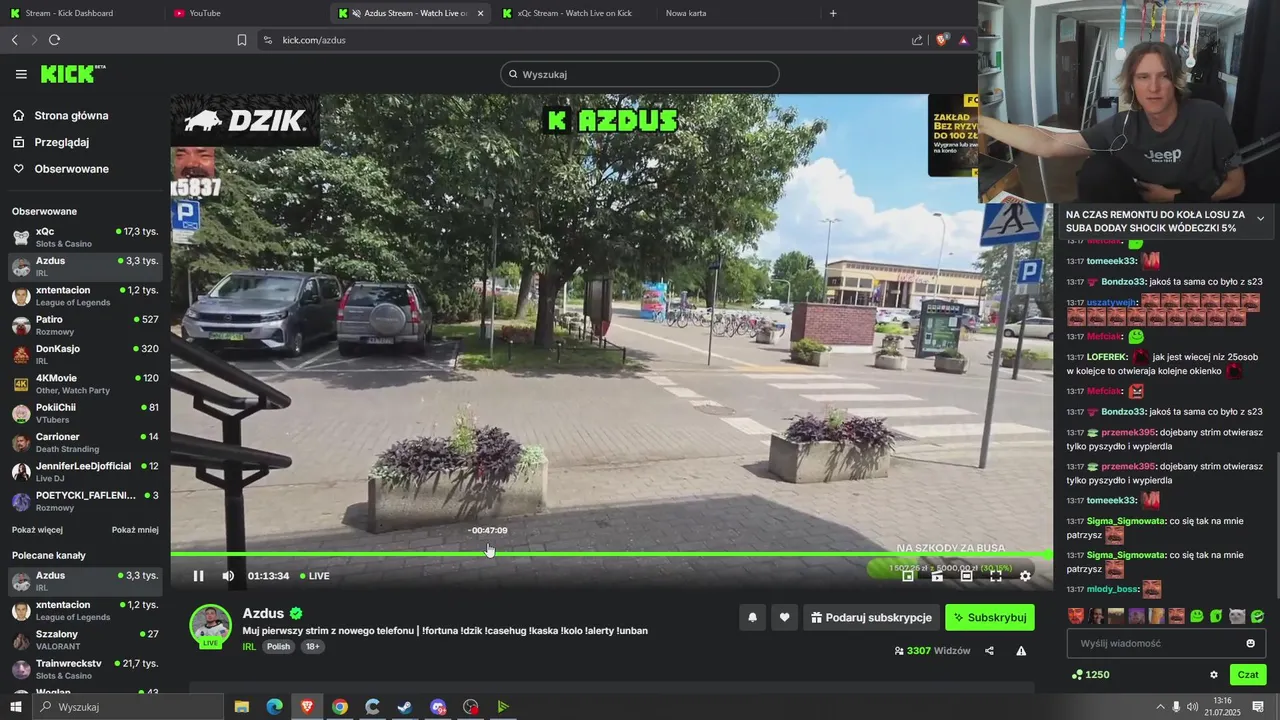This screenshot has height=720, width=1280.
Task: Bookmark this page using the bookmark icon
Action: [x=242, y=40]
